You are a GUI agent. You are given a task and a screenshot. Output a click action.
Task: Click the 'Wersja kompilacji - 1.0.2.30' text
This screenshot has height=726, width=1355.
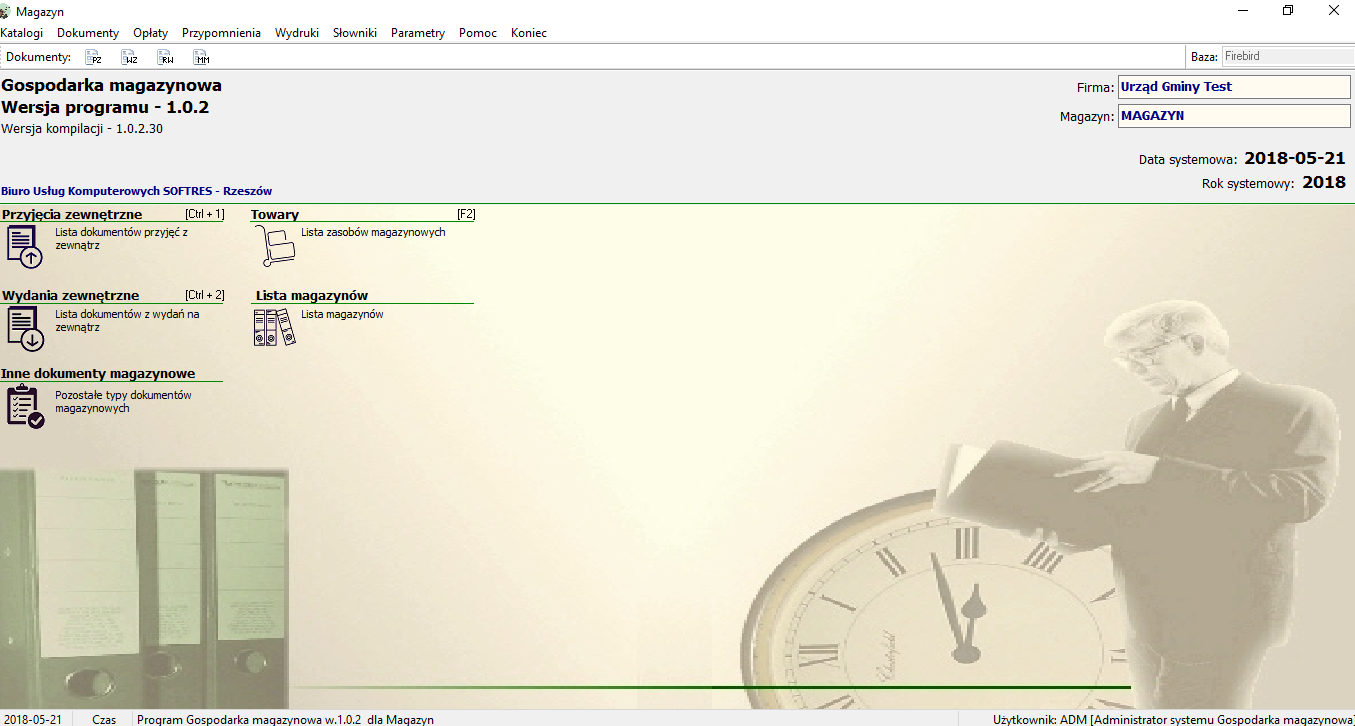click(82, 129)
